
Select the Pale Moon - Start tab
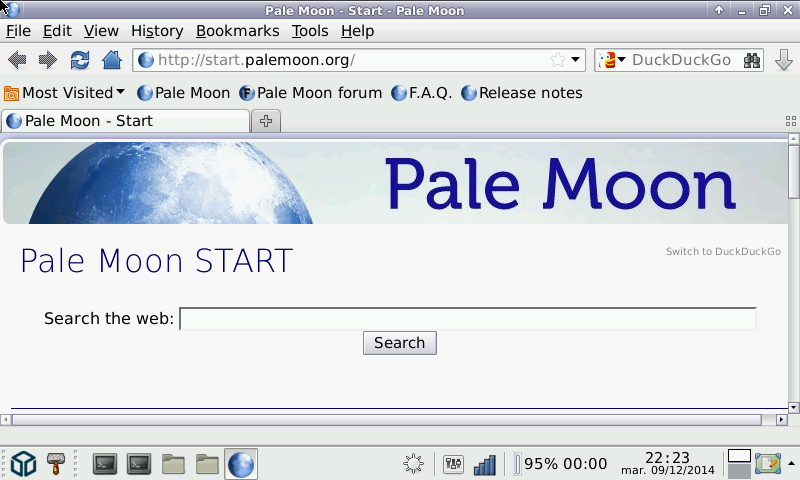click(x=125, y=121)
